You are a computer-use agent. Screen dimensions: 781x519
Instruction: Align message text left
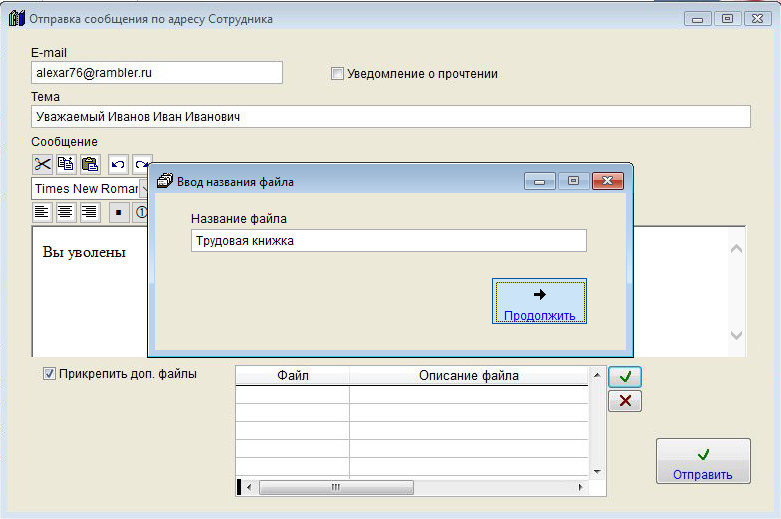[42, 212]
